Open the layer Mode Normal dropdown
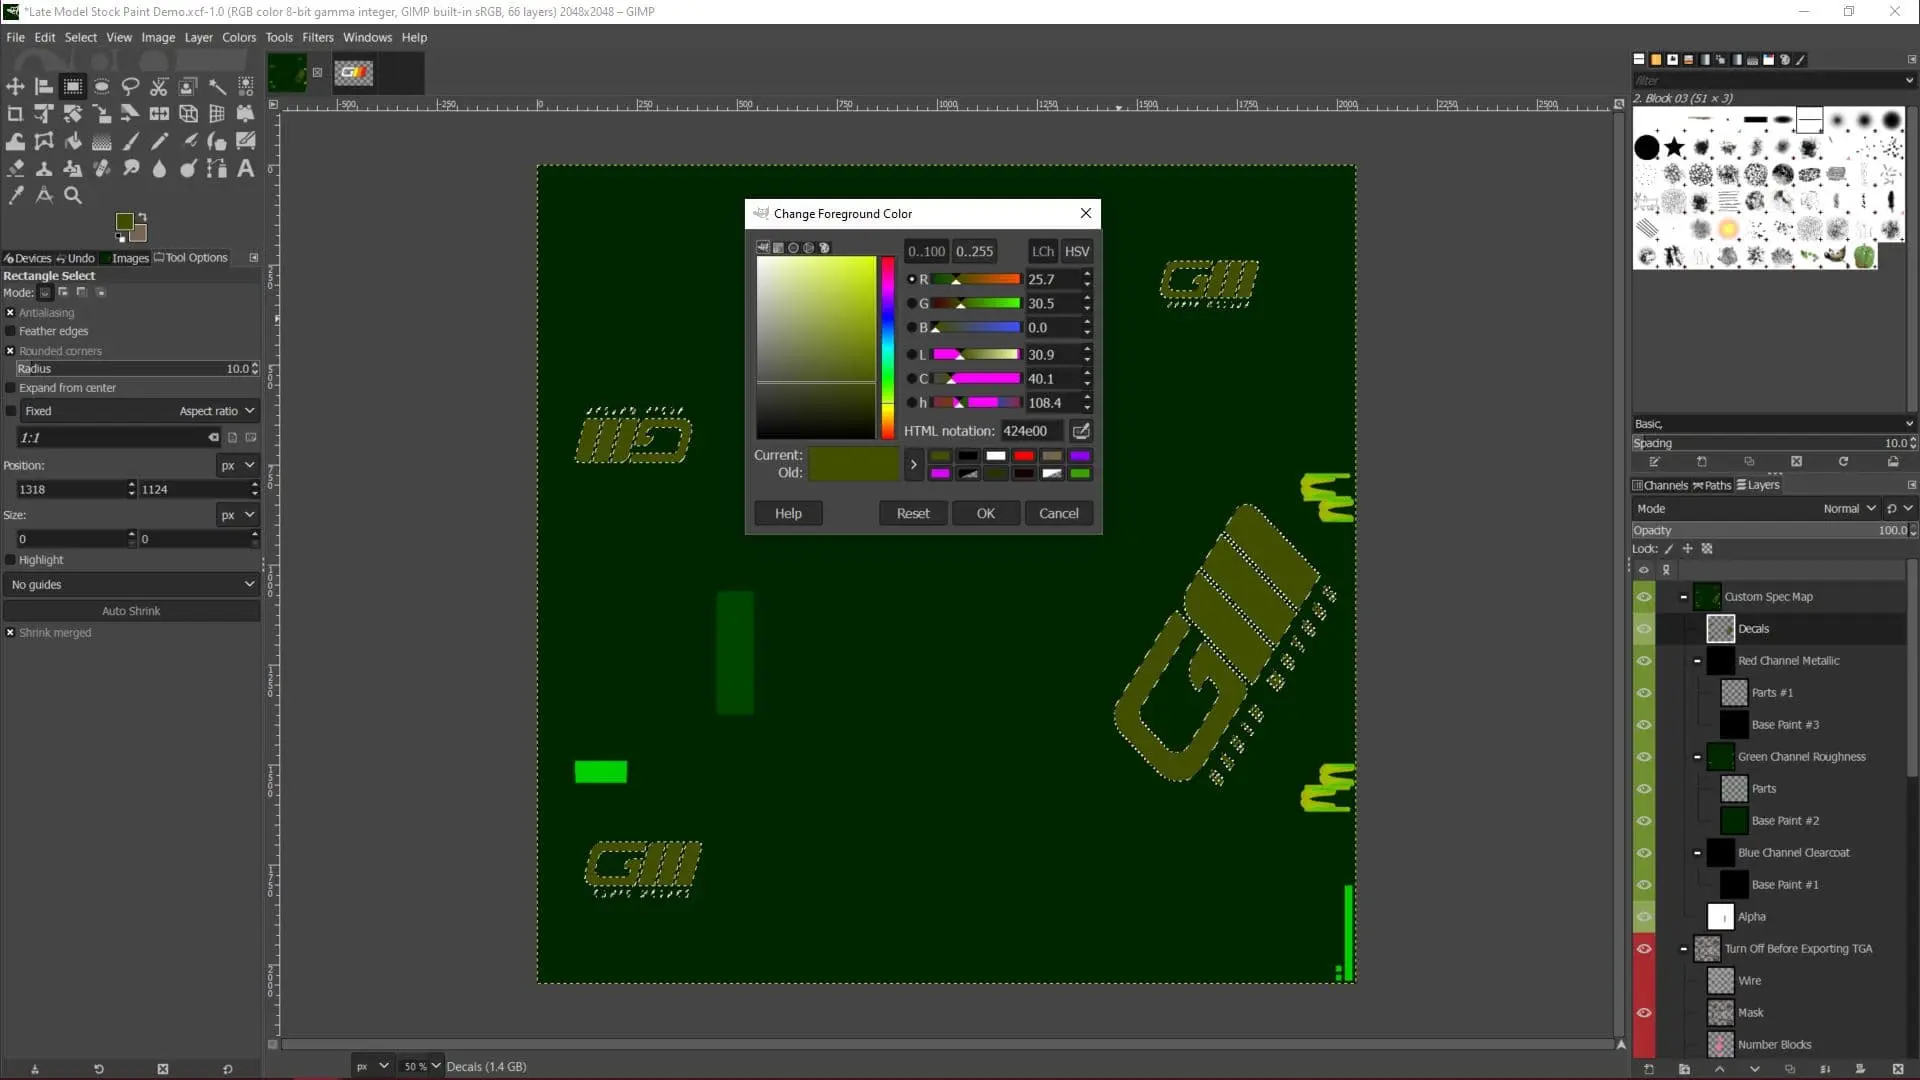Screen dimensions: 1920x1080 pos(1848,508)
